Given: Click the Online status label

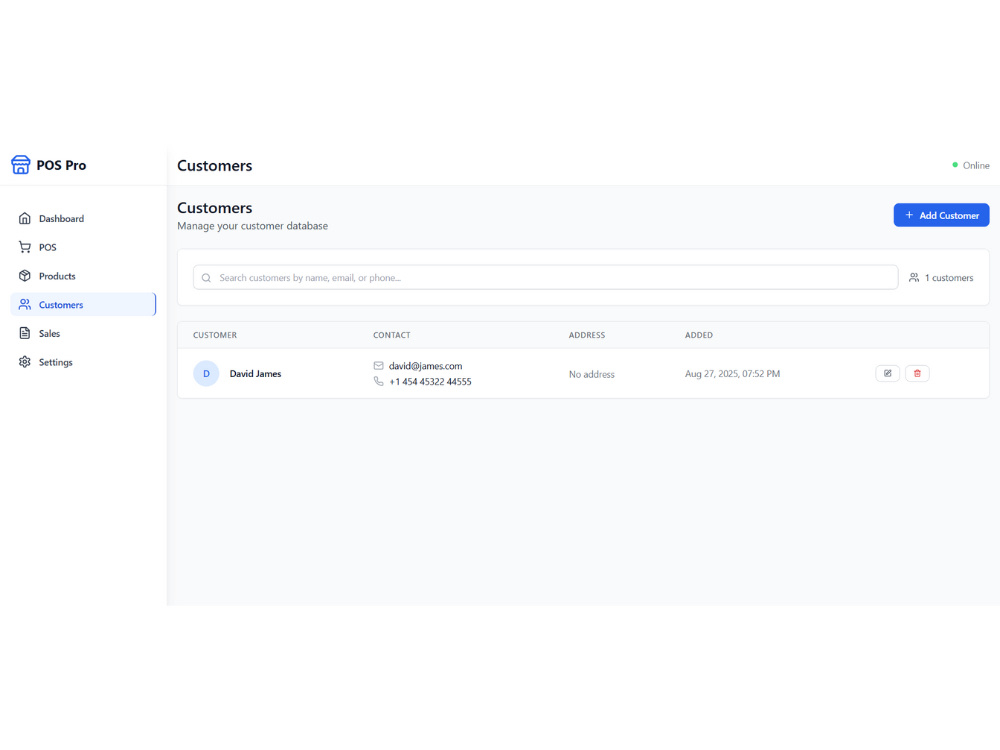Looking at the screenshot, I should [976, 165].
